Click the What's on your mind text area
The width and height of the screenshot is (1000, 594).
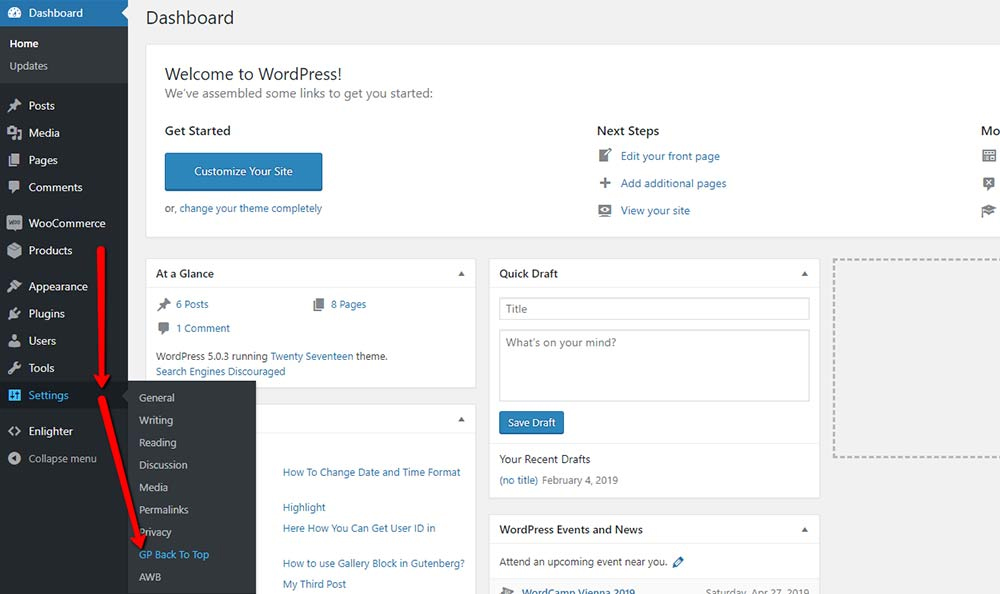pyautogui.click(x=654, y=366)
